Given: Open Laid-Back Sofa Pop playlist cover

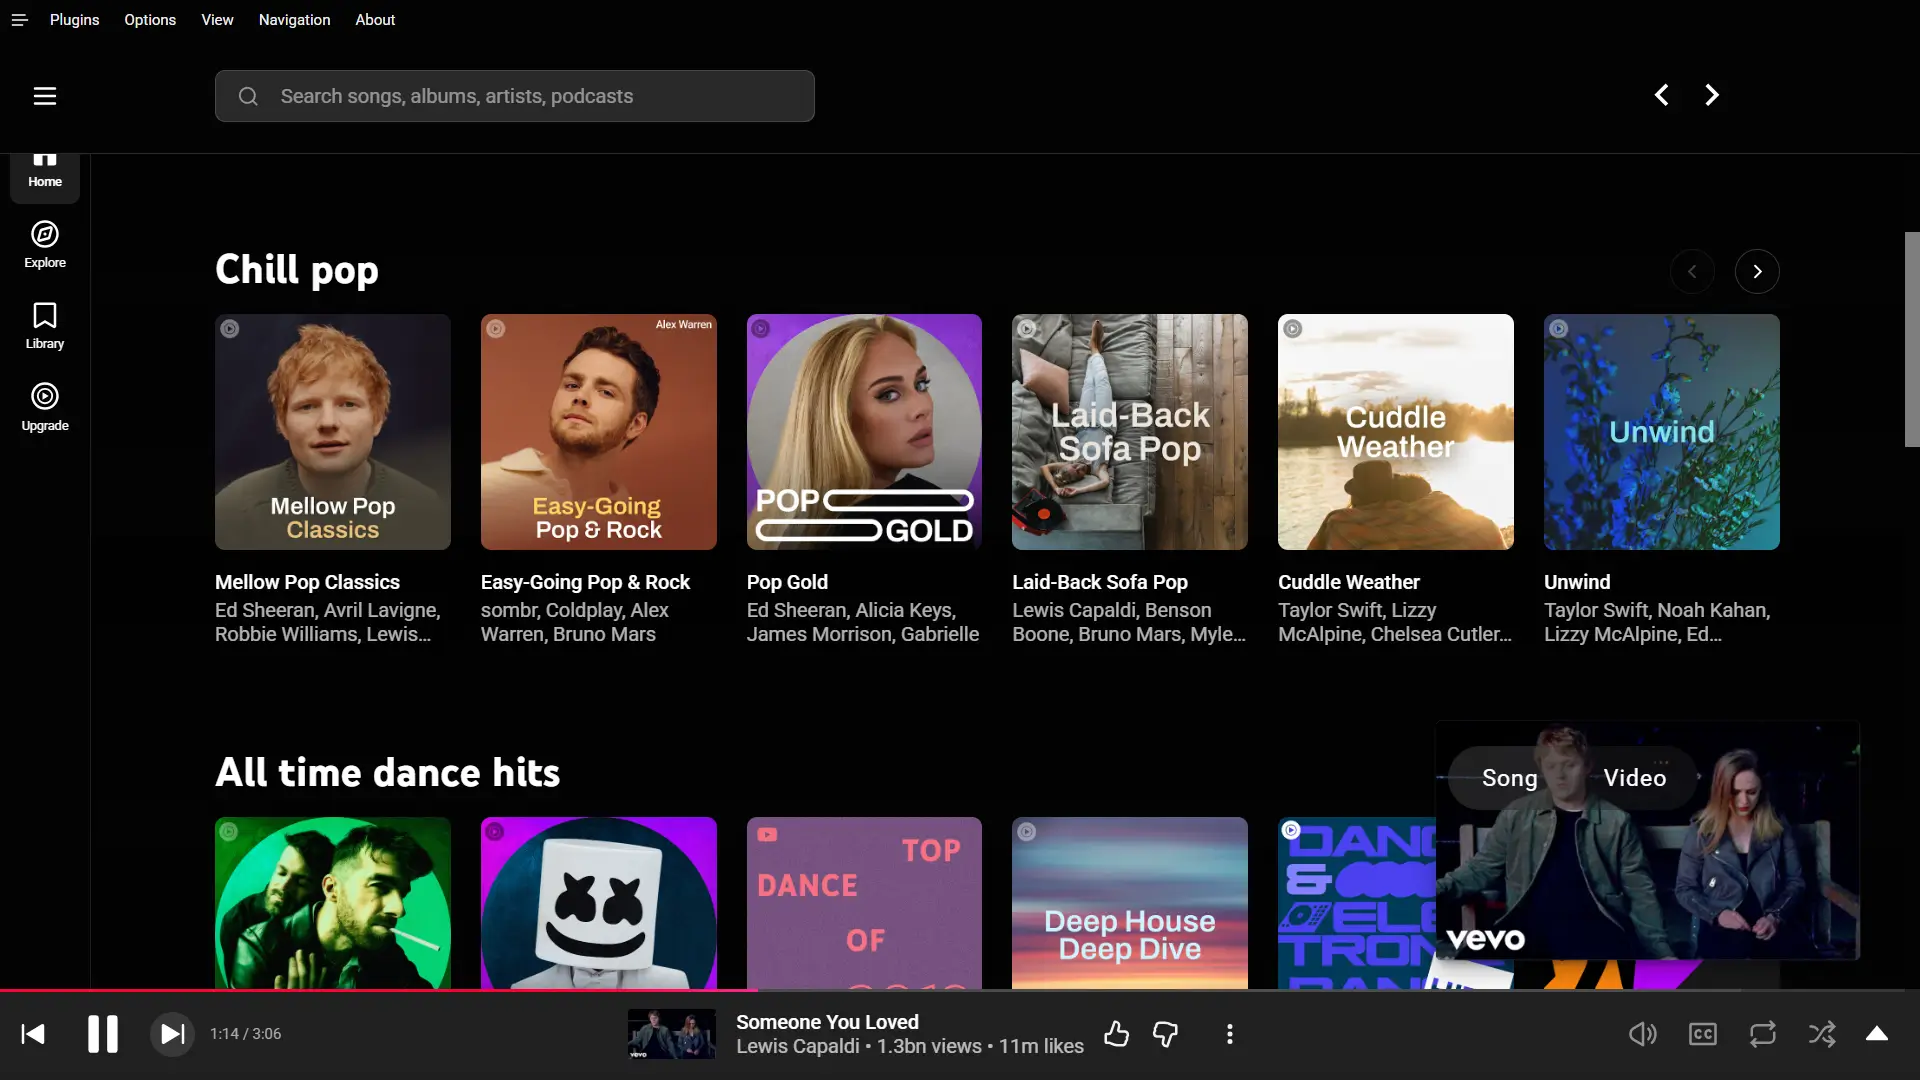Looking at the screenshot, I should [1130, 432].
